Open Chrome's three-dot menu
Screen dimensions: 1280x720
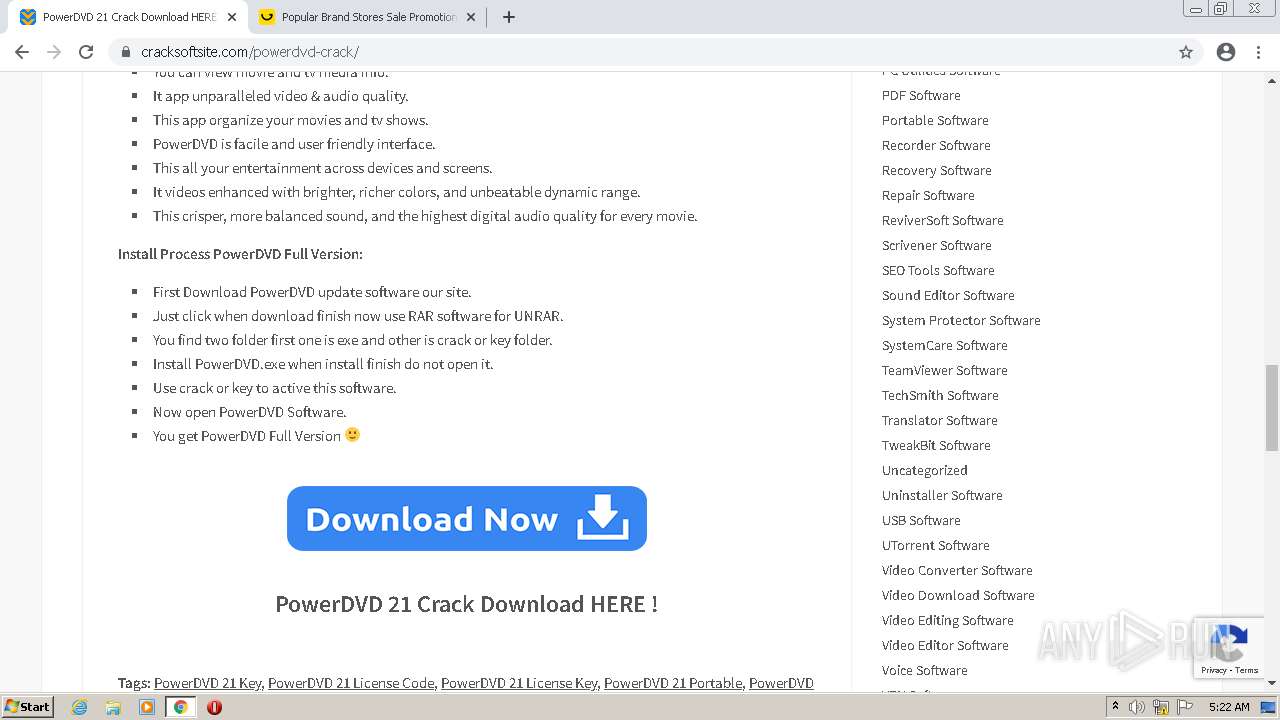(x=1258, y=52)
